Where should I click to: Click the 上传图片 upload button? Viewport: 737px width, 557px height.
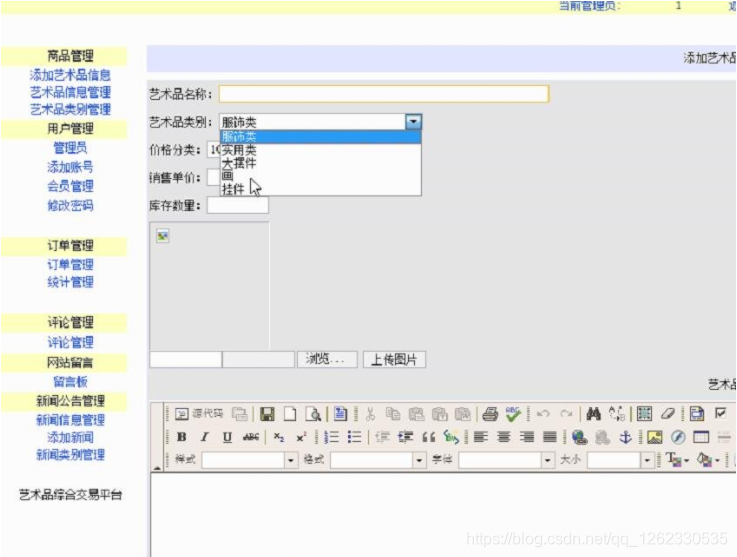pyautogui.click(x=394, y=360)
